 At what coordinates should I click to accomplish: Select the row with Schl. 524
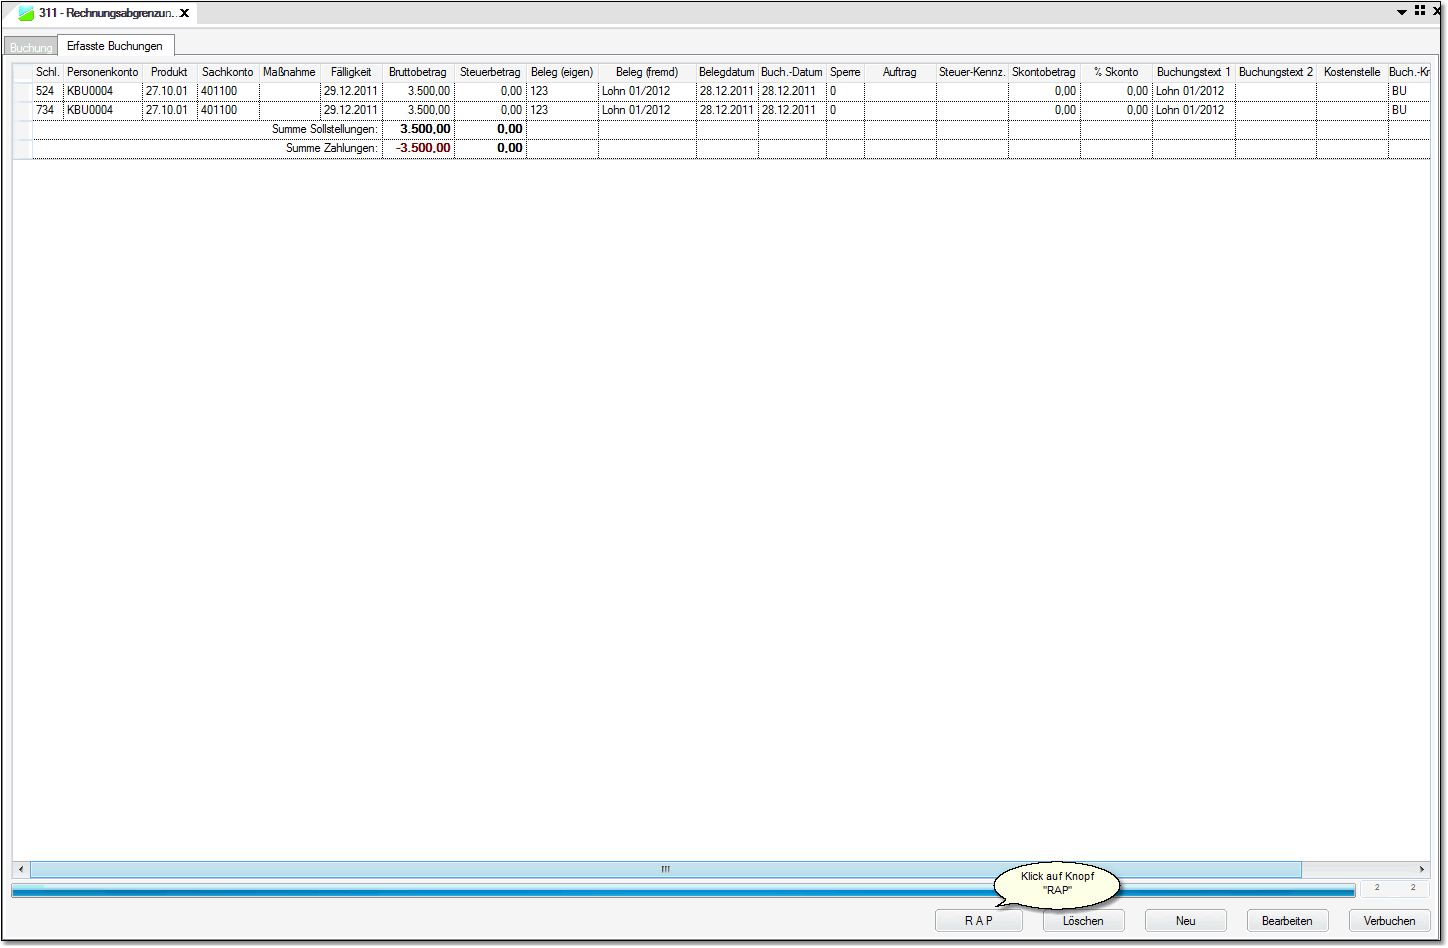tap(45, 91)
